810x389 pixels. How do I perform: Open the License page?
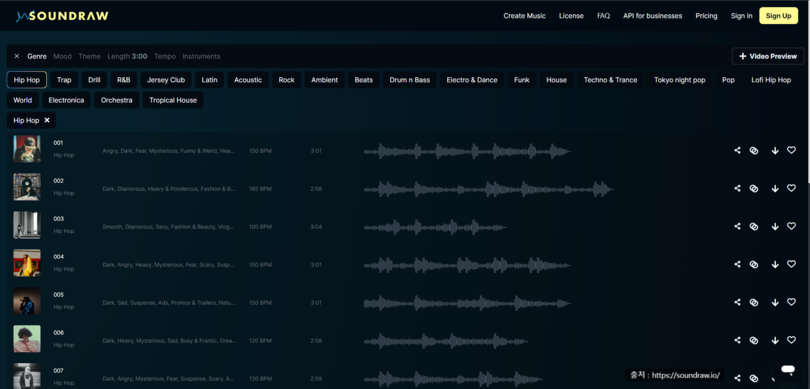tap(571, 16)
